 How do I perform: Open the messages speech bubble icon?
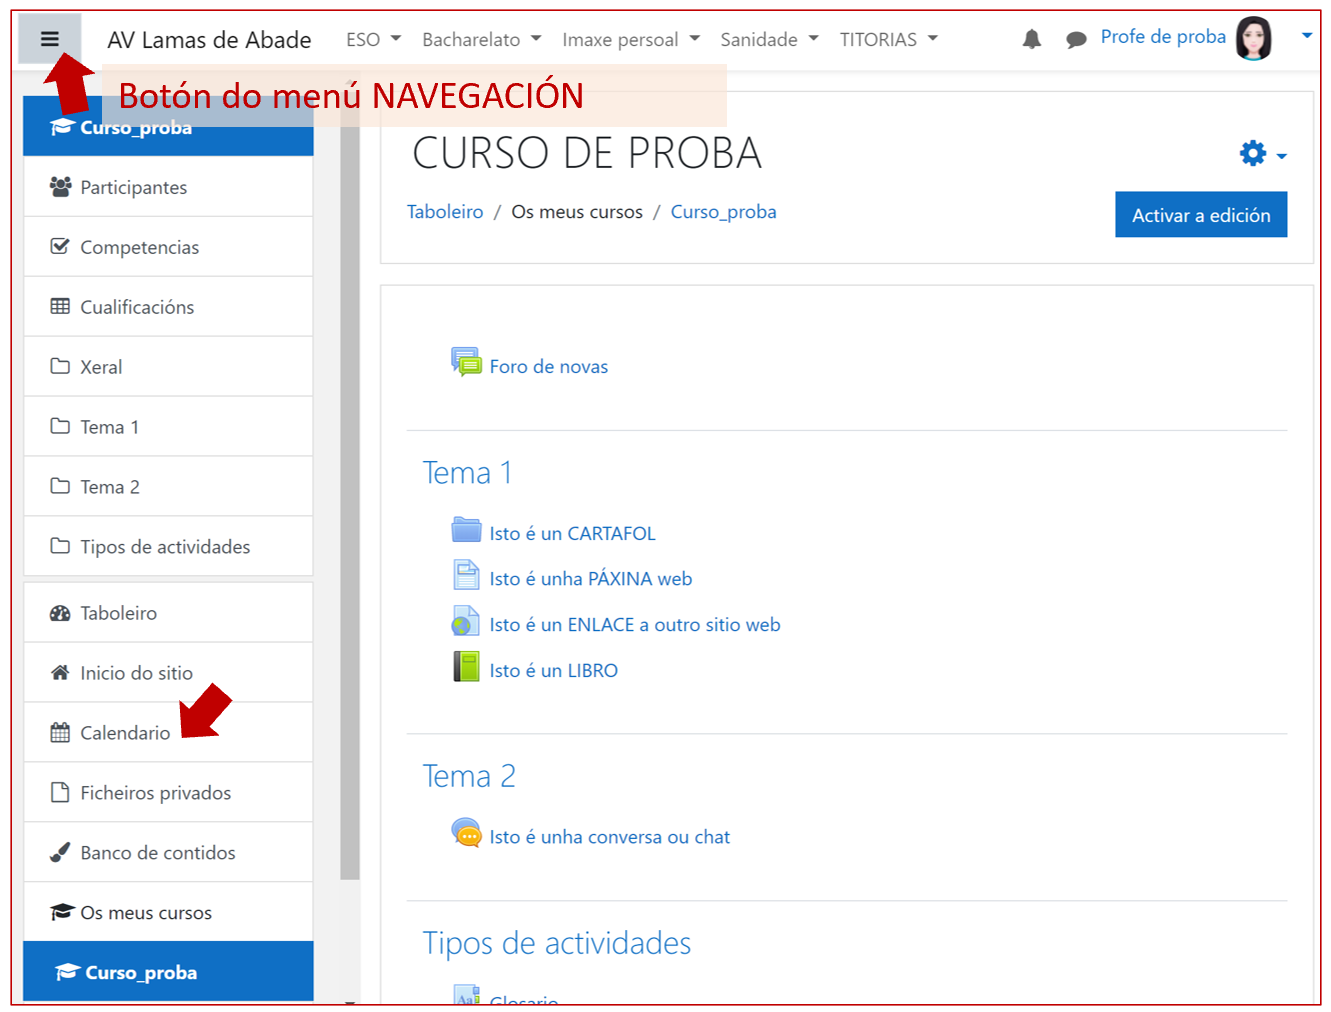tap(1076, 40)
